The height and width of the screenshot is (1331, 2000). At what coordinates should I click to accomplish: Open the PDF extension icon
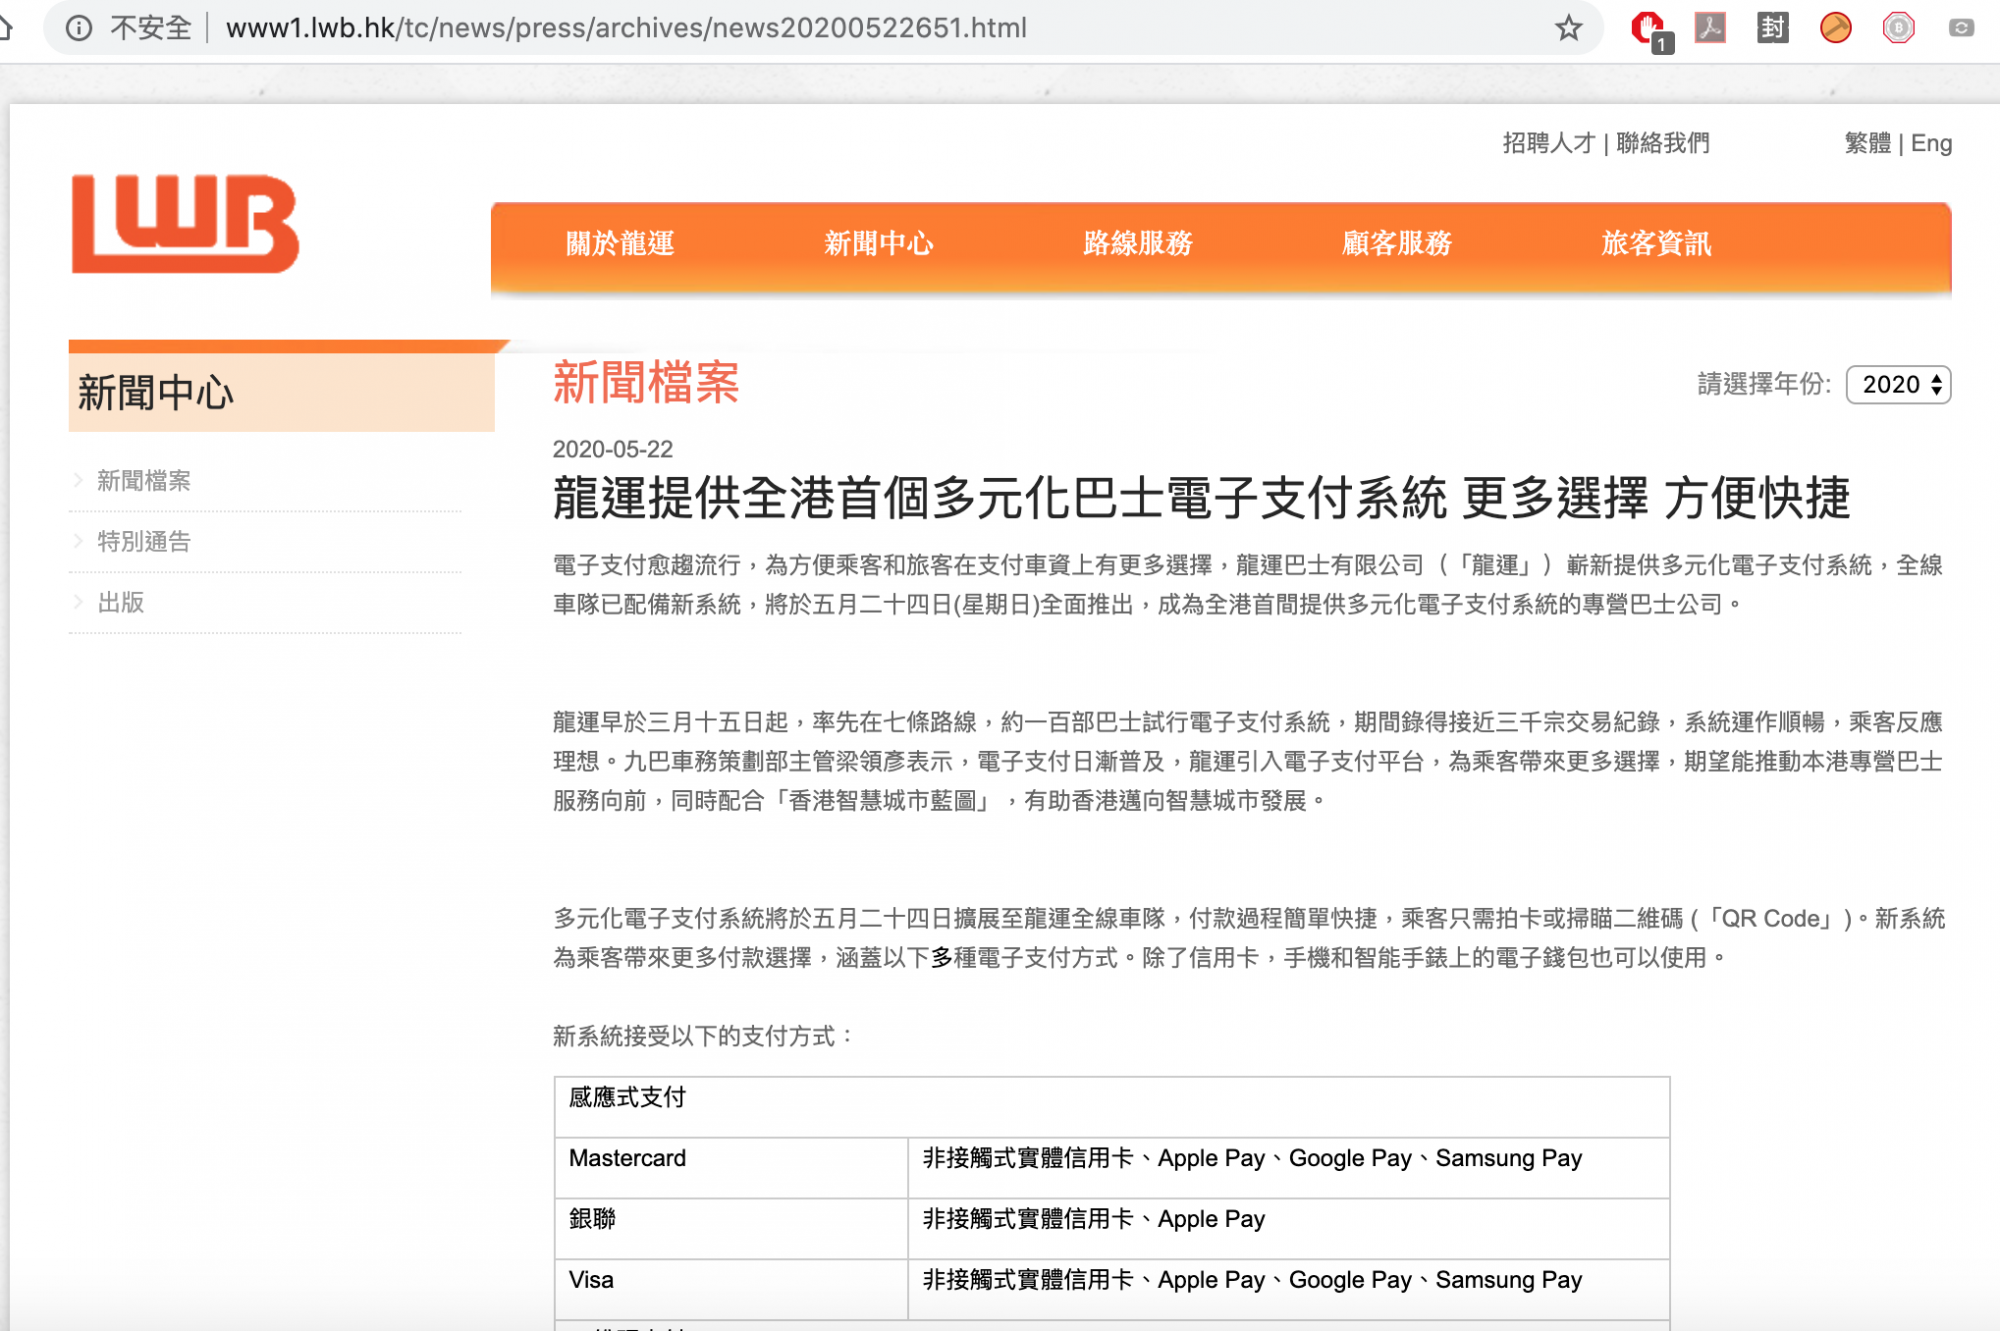tap(1710, 28)
